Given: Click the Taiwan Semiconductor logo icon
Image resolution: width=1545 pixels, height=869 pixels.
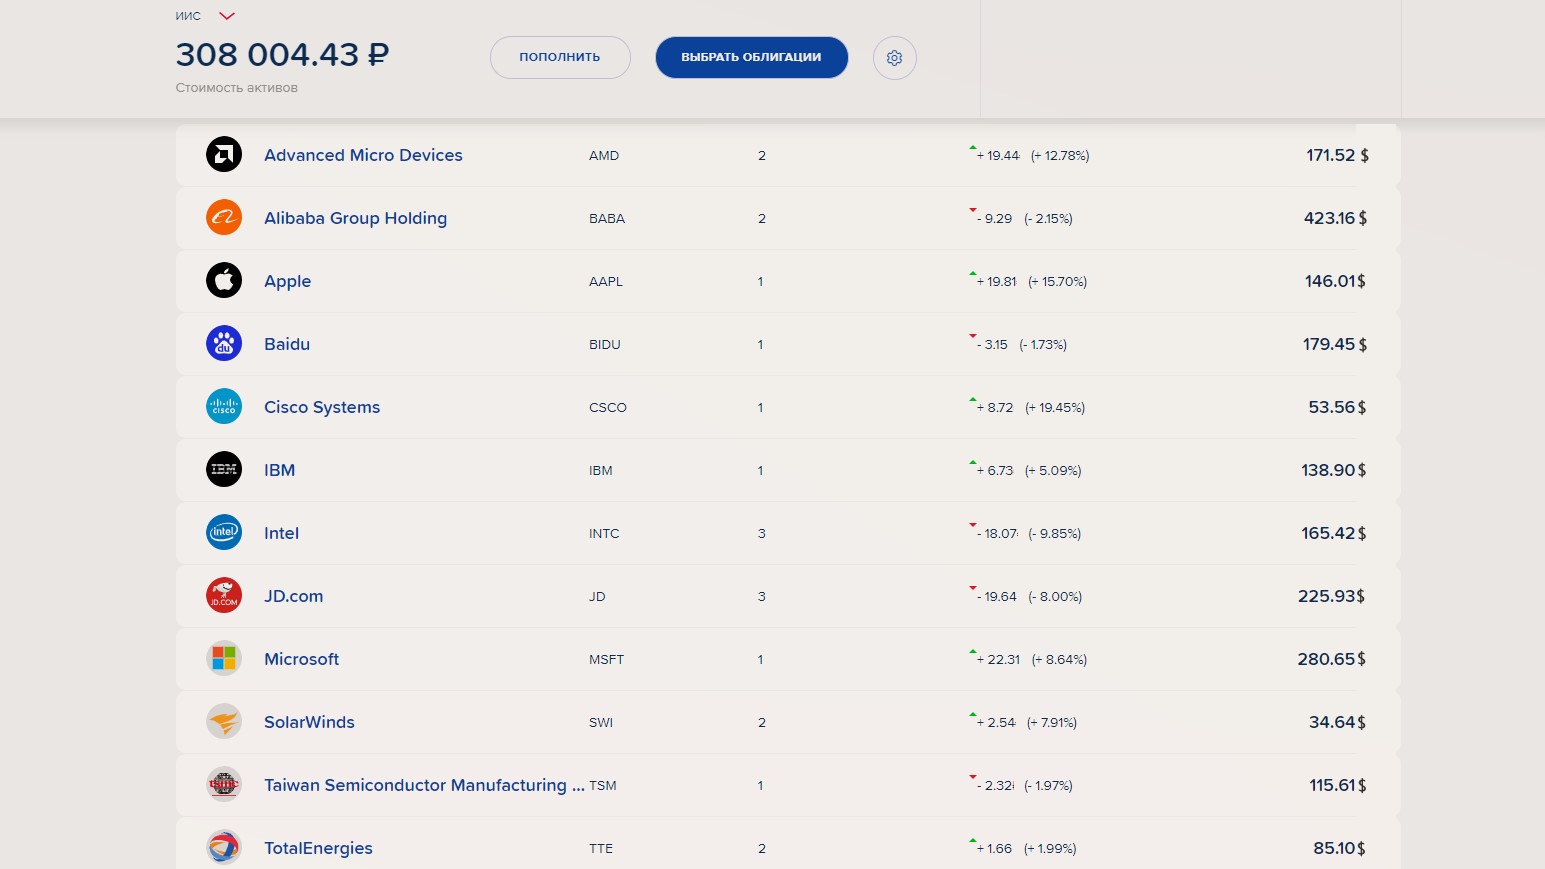Looking at the screenshot, I should pos(224,784).
